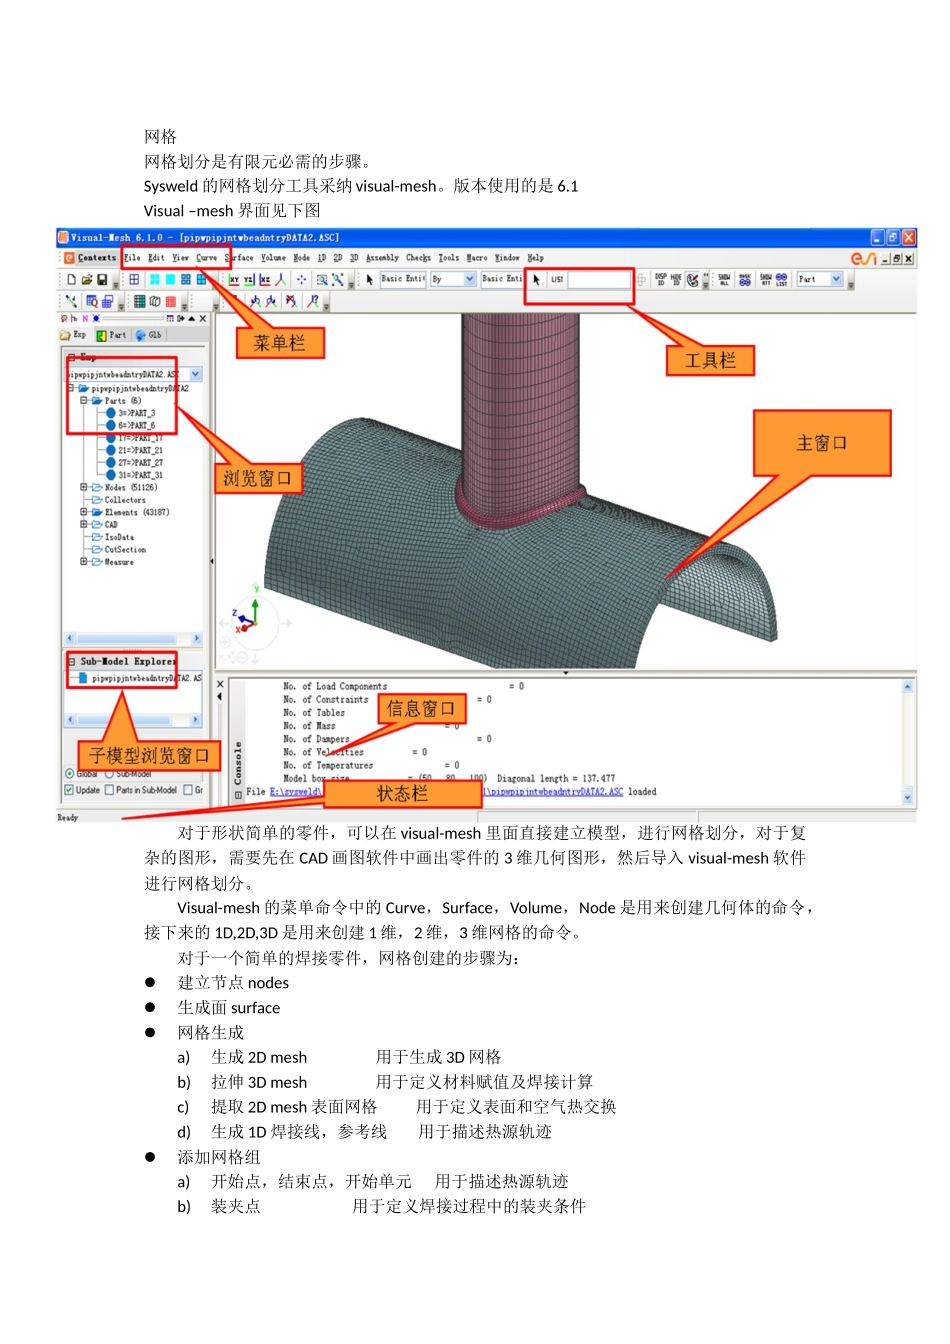Select the IsoData tree item
This screenshot has height=1344, width=950.
(119, 537)
